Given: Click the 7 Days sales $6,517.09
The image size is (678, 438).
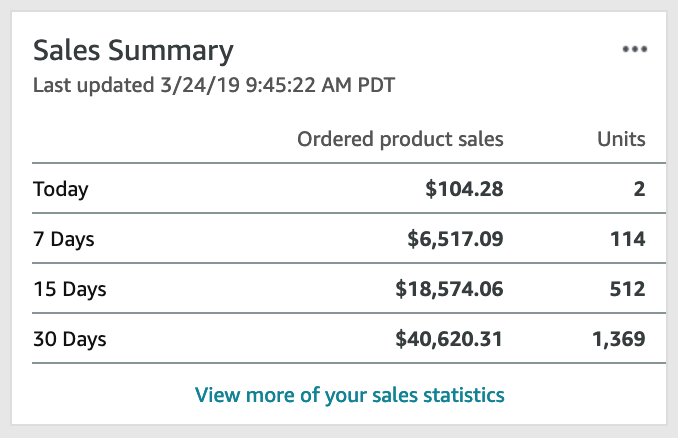Looking at the screenshot, I should pyautogui.click(x=455, y=239).
